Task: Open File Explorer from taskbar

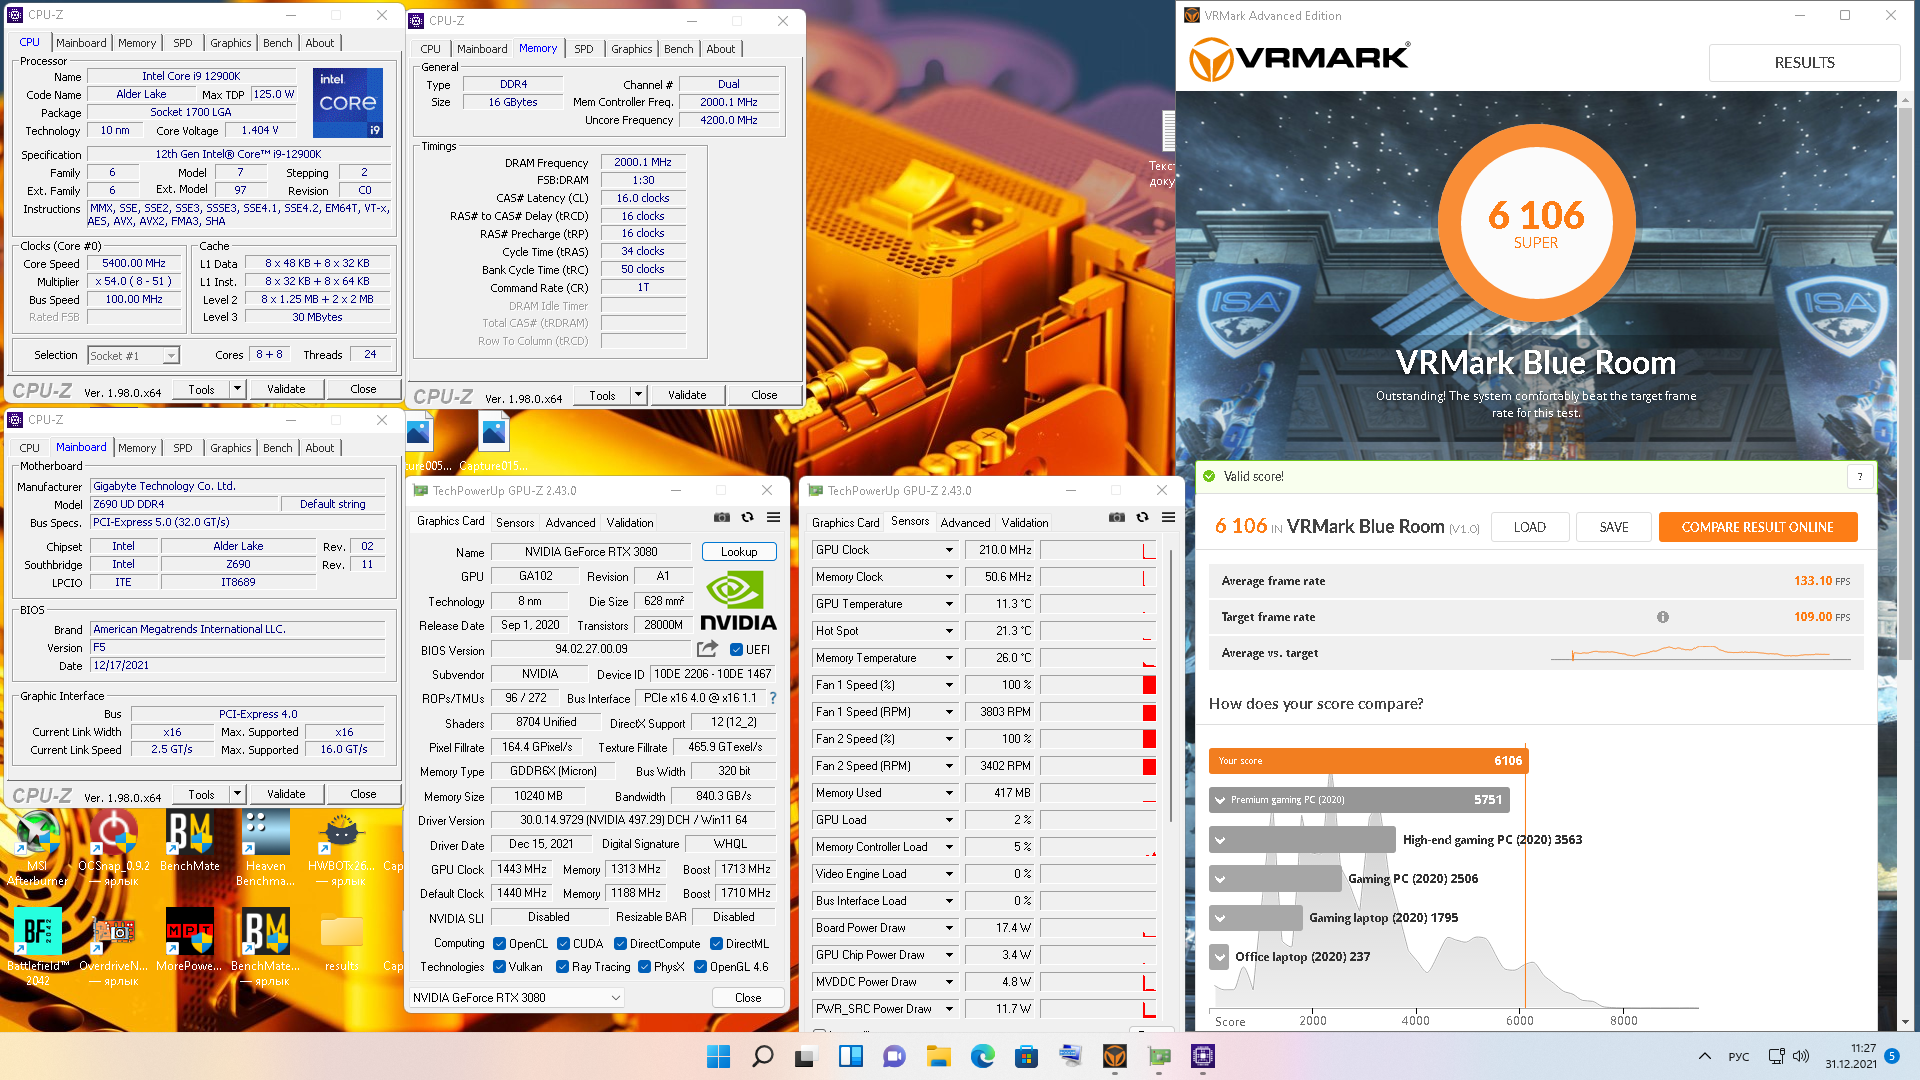Action: (938, 1056)
